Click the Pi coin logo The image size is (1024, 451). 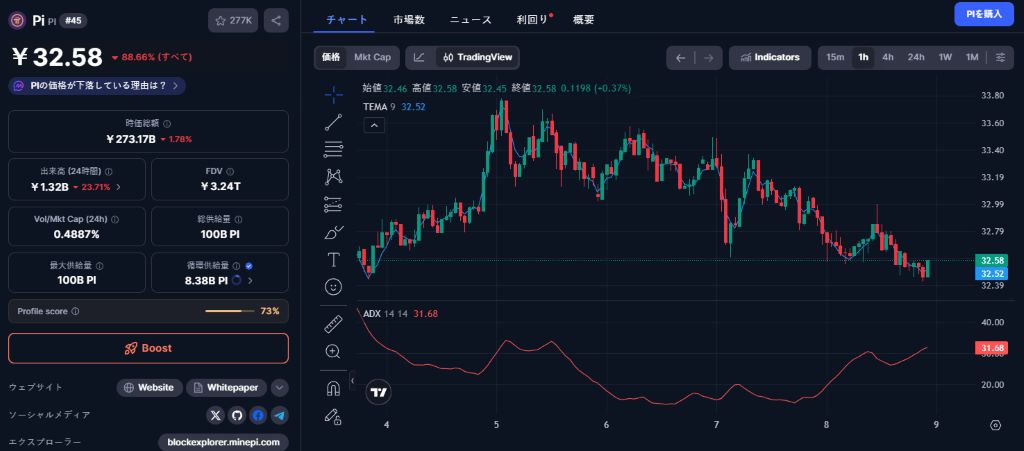tap(17, 20)
